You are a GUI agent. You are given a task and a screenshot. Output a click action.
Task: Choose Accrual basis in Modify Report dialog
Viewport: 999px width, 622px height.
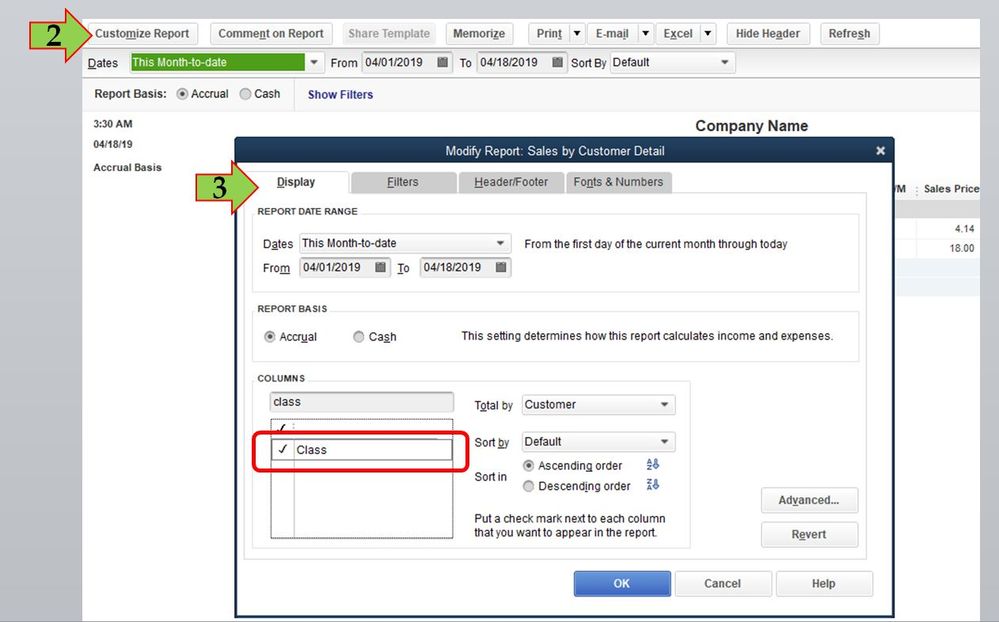(x=270, y=336)
